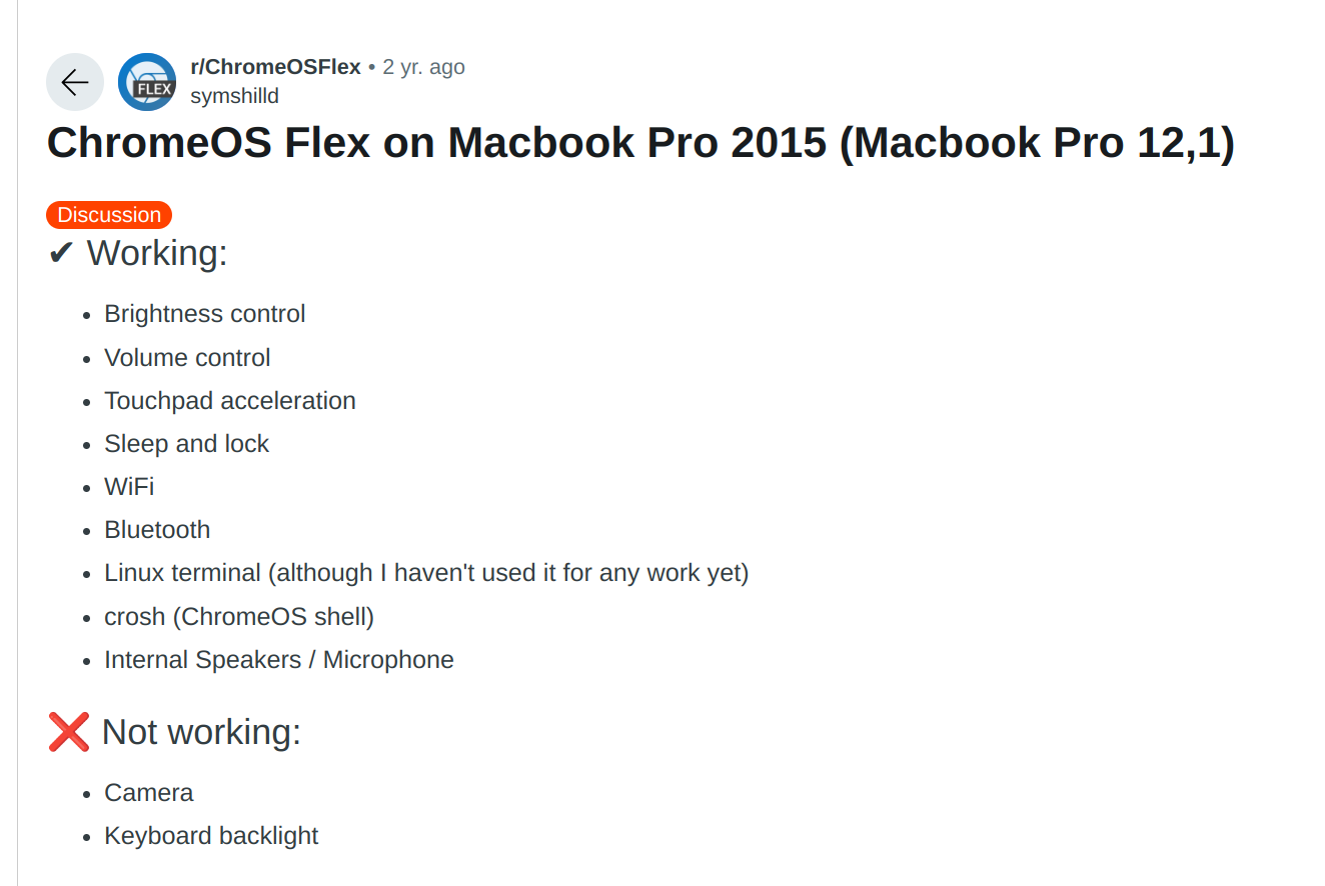
Task: Click the 'Touchpad acceleration' list item
Action: tap(230, 401)
